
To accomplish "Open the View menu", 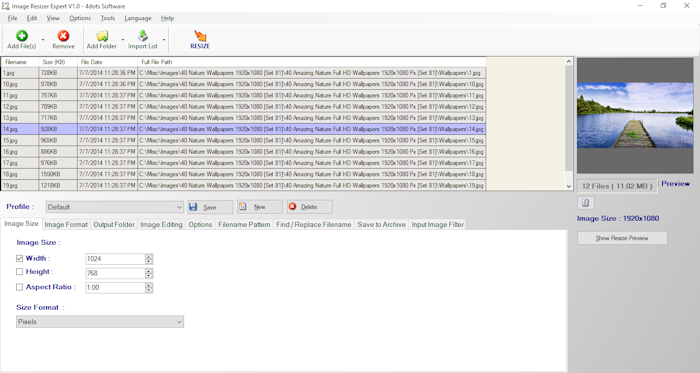I will coord(53,18).
